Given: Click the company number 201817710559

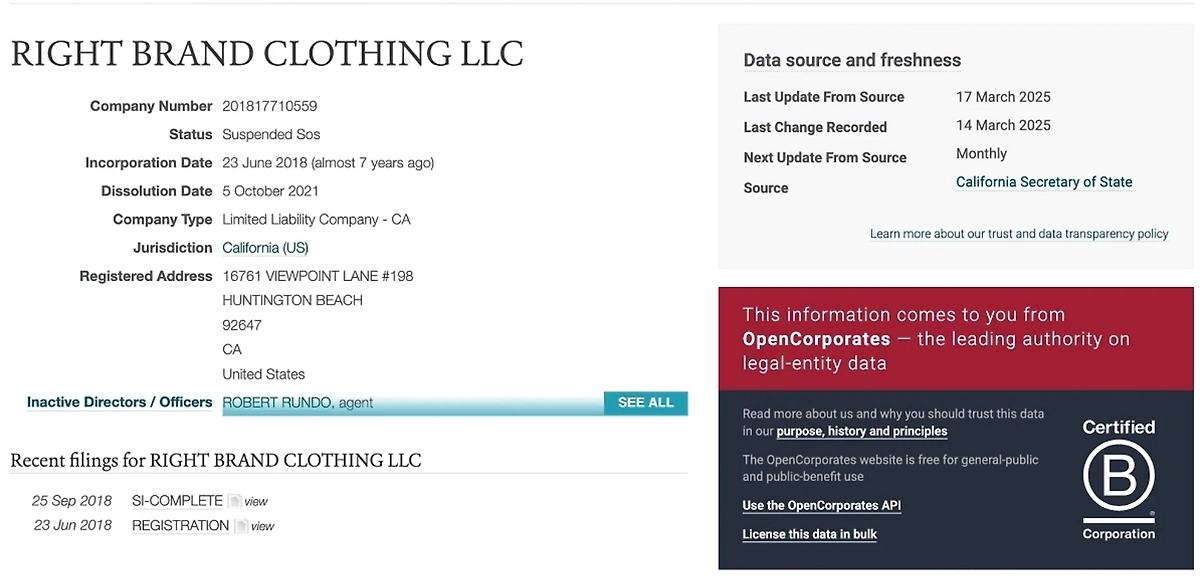Looking at the screenshot, I should pyautogui.click(x=270, y=106).
